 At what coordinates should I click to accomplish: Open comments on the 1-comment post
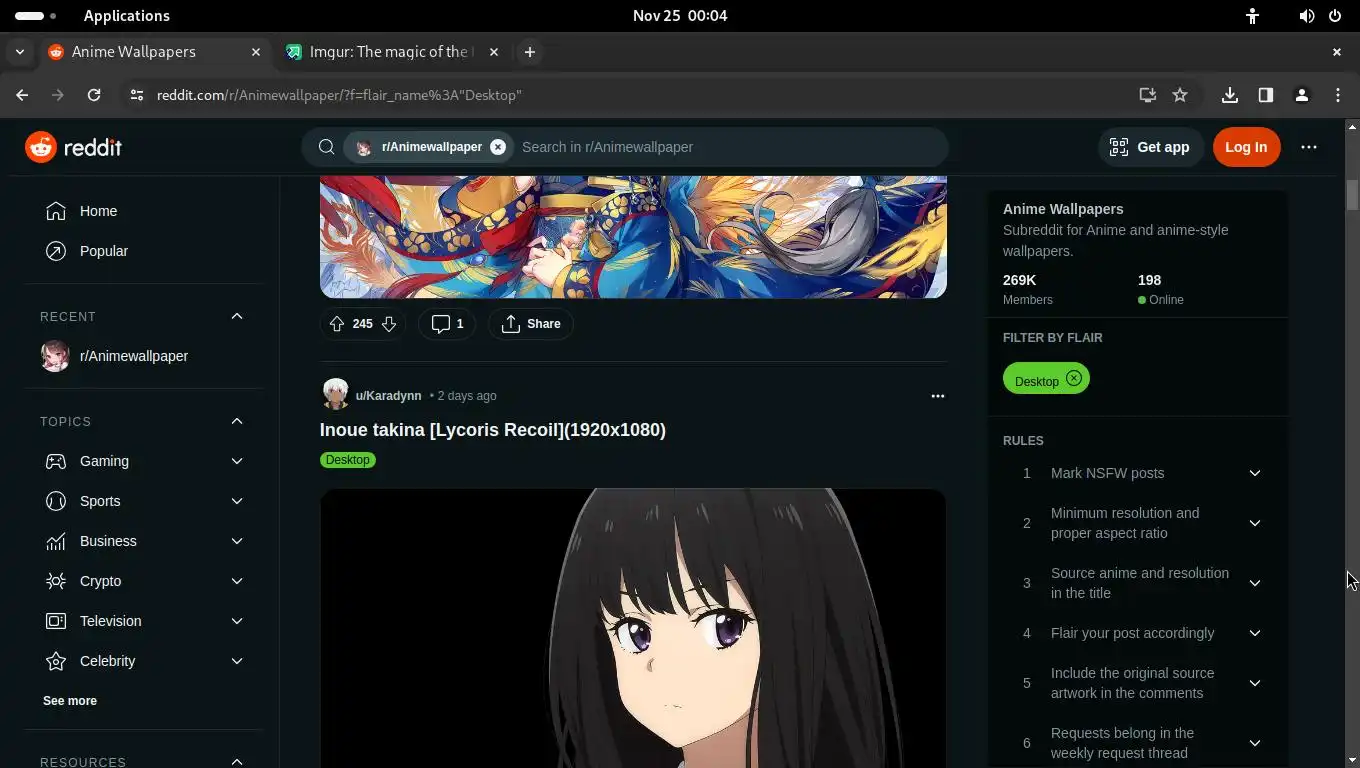click(x=447, y=324)
